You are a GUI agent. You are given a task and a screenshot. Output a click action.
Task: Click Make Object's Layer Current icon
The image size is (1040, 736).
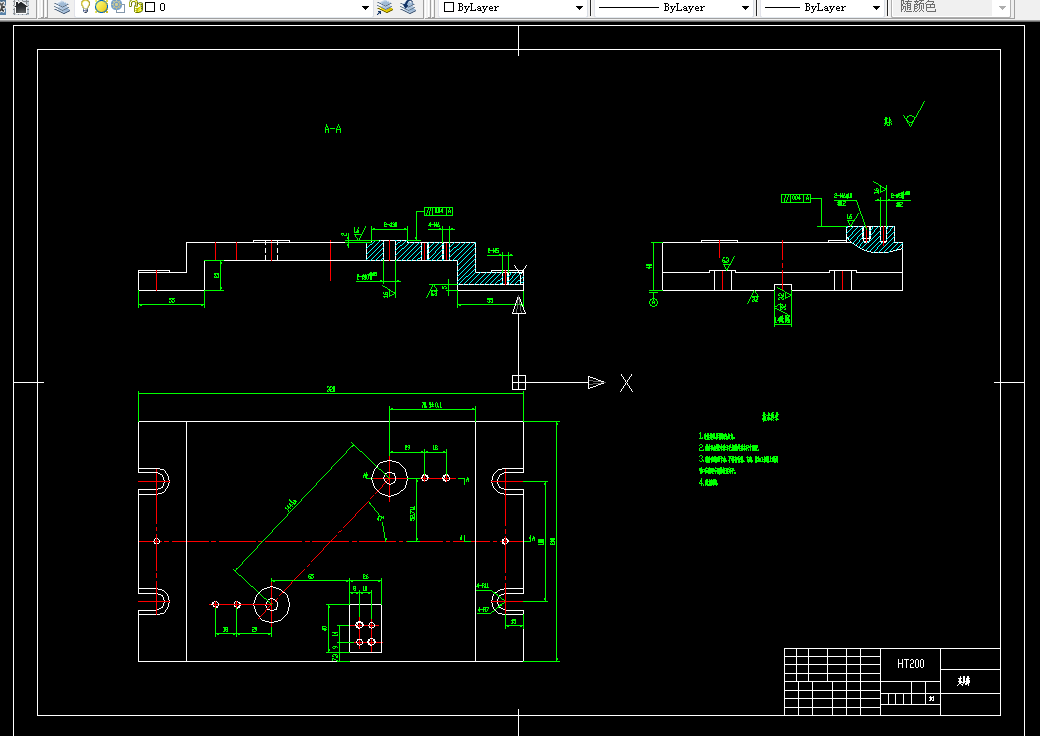(x=385, y=7)
